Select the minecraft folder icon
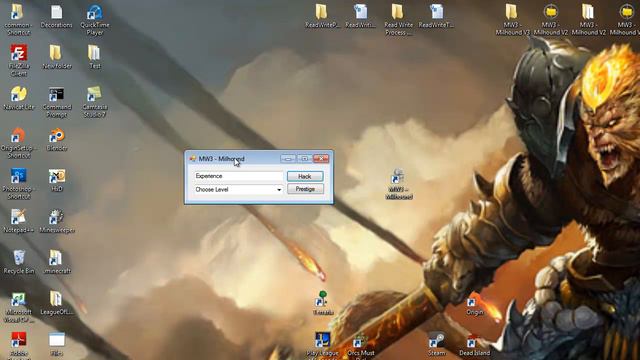The image size is (640, 360). pyautogui.click(x=57, y=262)
